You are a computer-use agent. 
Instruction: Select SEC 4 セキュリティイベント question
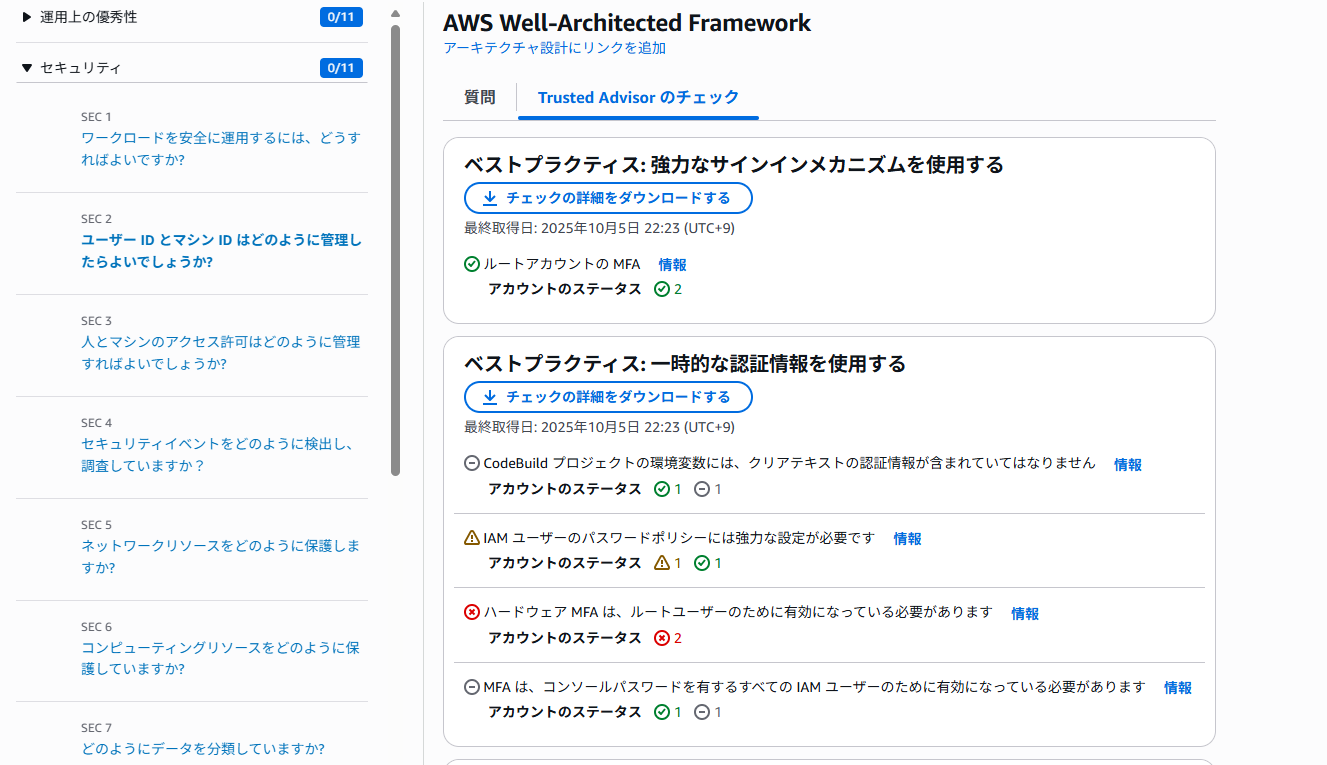pos(218,454)
